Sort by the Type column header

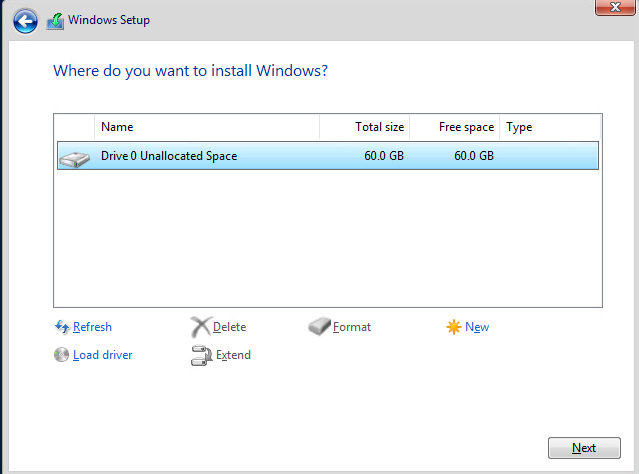pyautogui.click(x=550, y=127)
